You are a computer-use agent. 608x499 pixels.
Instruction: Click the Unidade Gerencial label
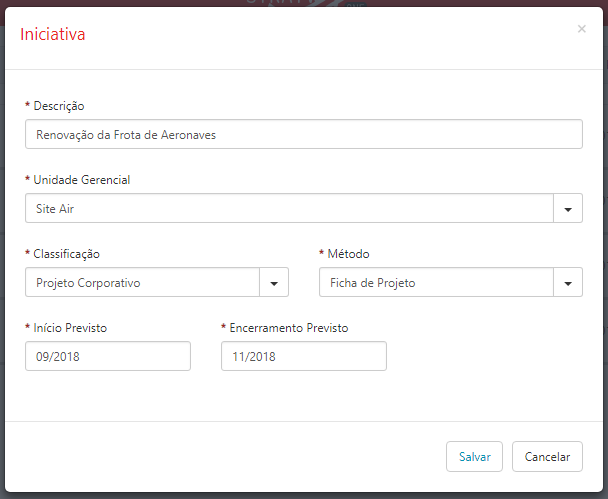[81, 180]
